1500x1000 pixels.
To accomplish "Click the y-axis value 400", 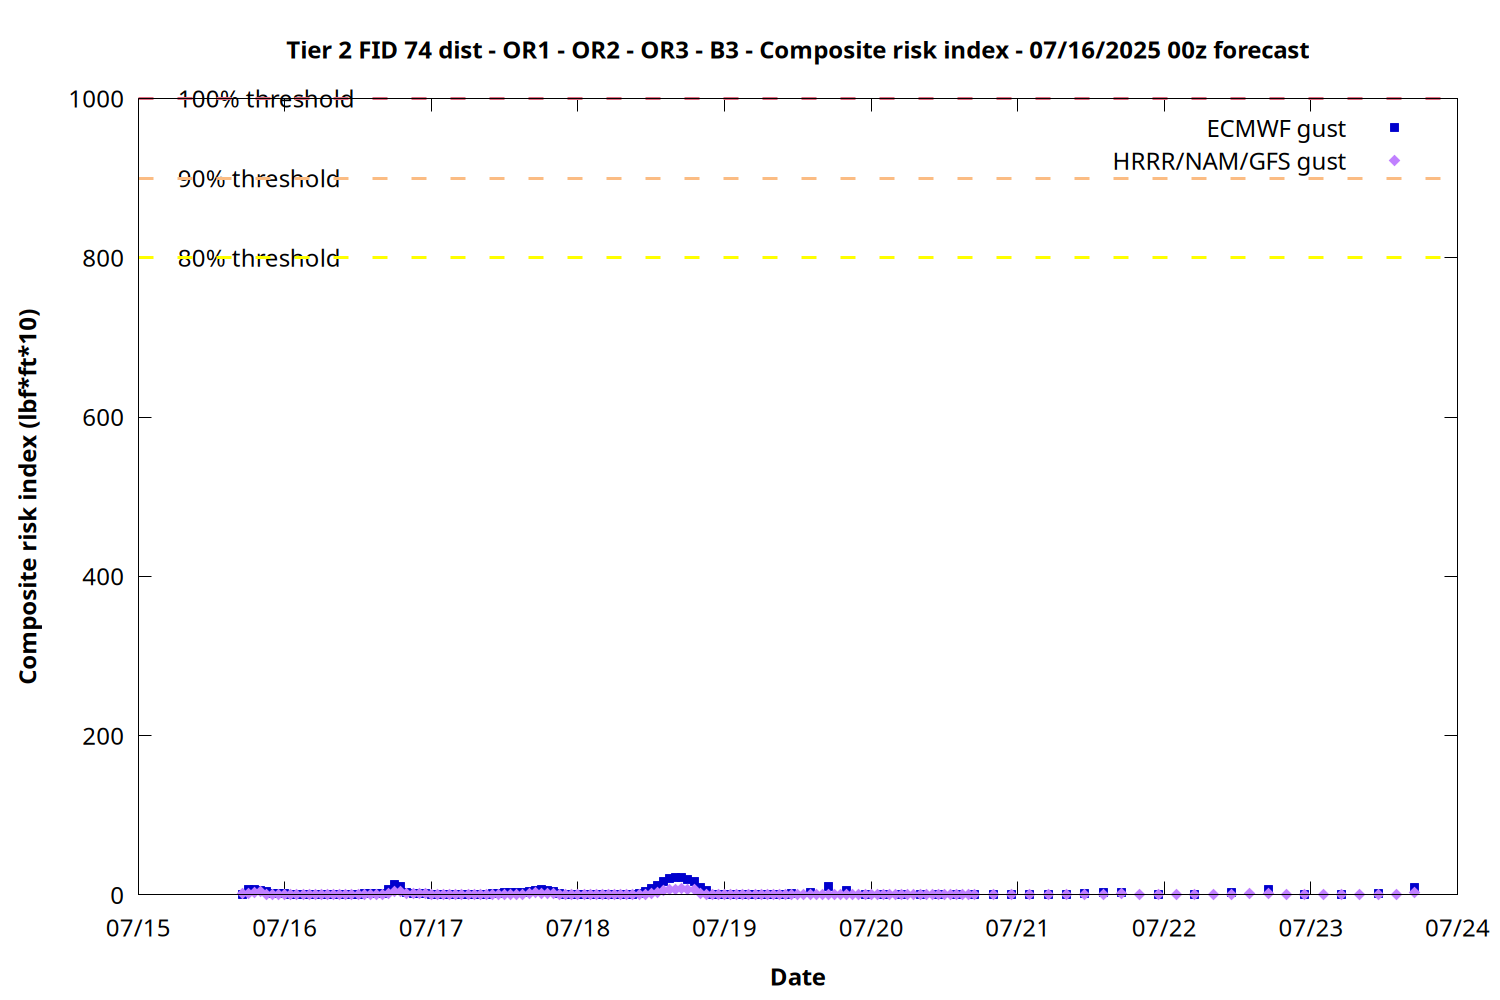I will (x=103, y=577).
